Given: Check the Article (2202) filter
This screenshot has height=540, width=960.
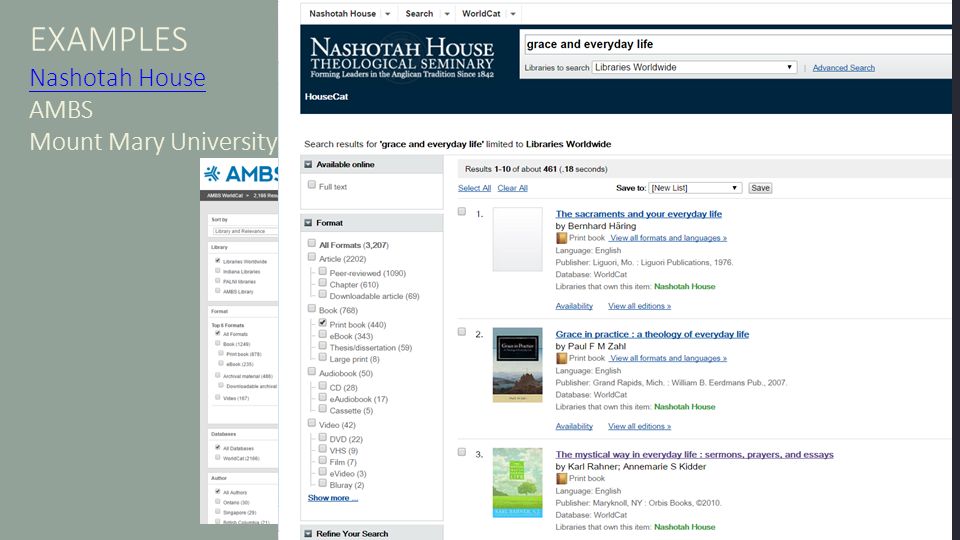Looking at the screenshot, I should tap(312, 257).
